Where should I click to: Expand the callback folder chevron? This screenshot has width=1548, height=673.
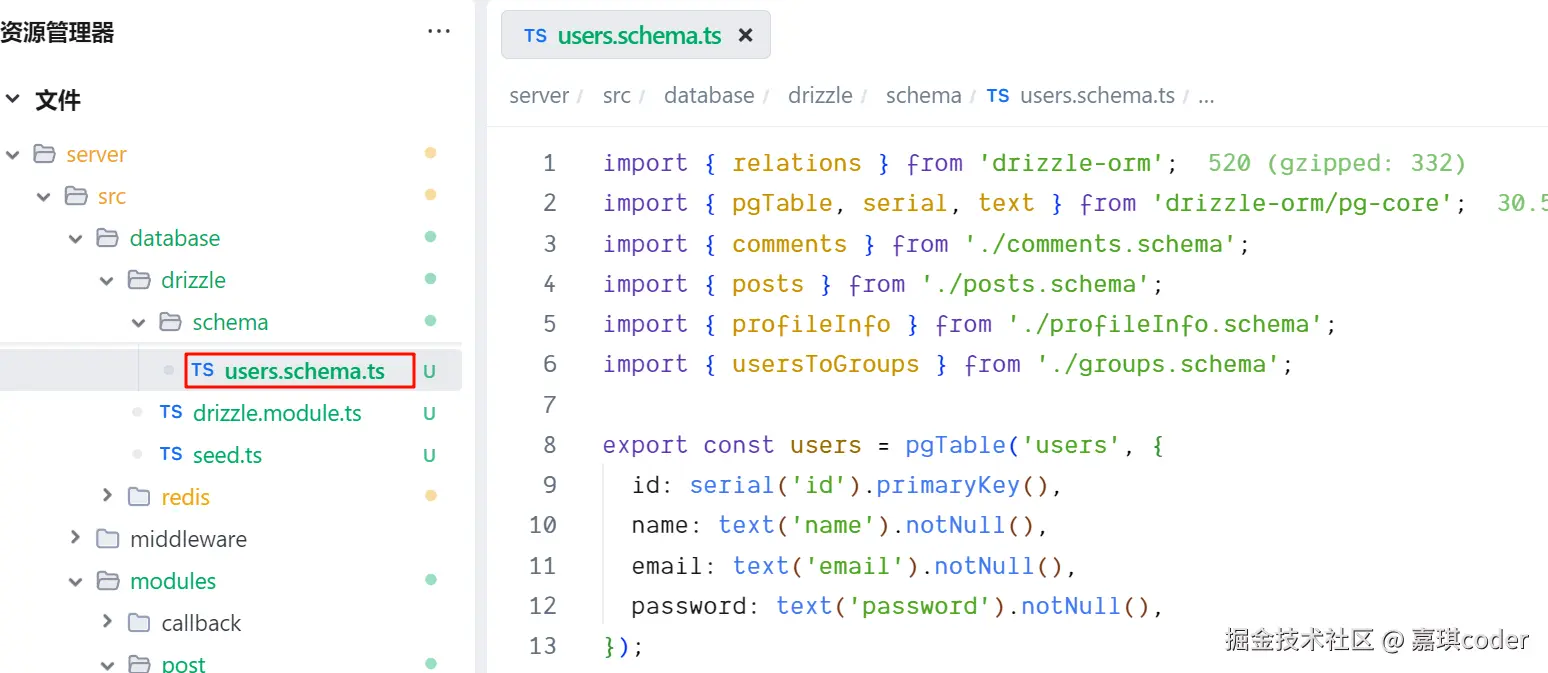click(108, 622)
